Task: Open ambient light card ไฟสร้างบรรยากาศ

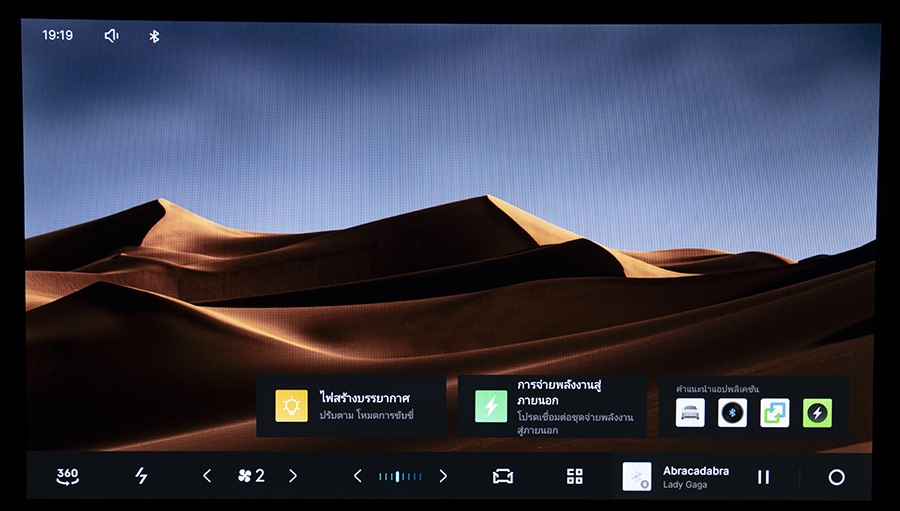Action: (x=350, y=406)
